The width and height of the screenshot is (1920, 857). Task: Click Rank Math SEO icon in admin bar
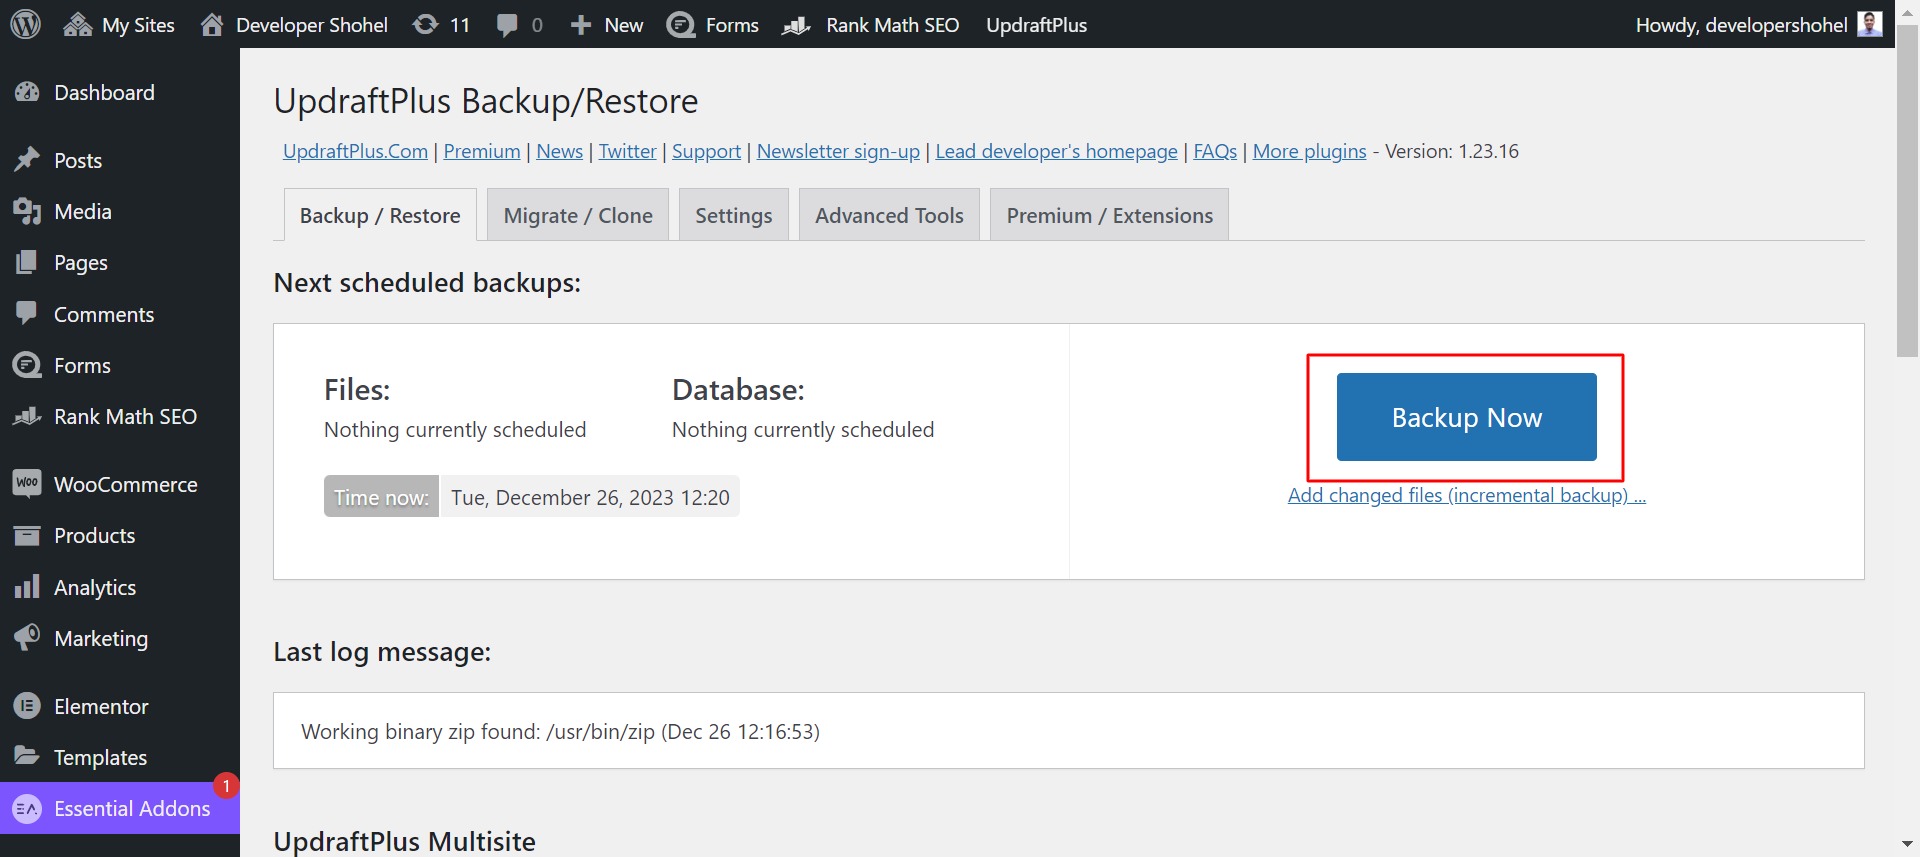796,25
